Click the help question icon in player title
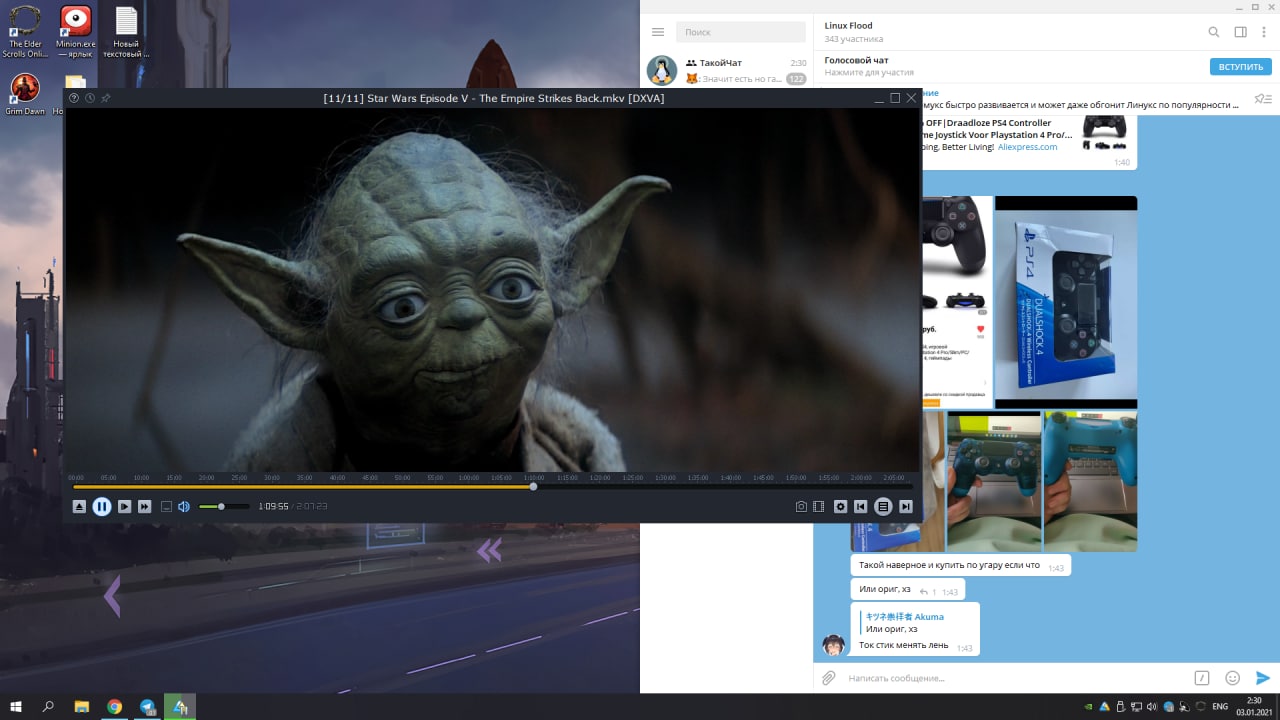1280x720 pixels. pyautogui.click(x=74, y=98)
